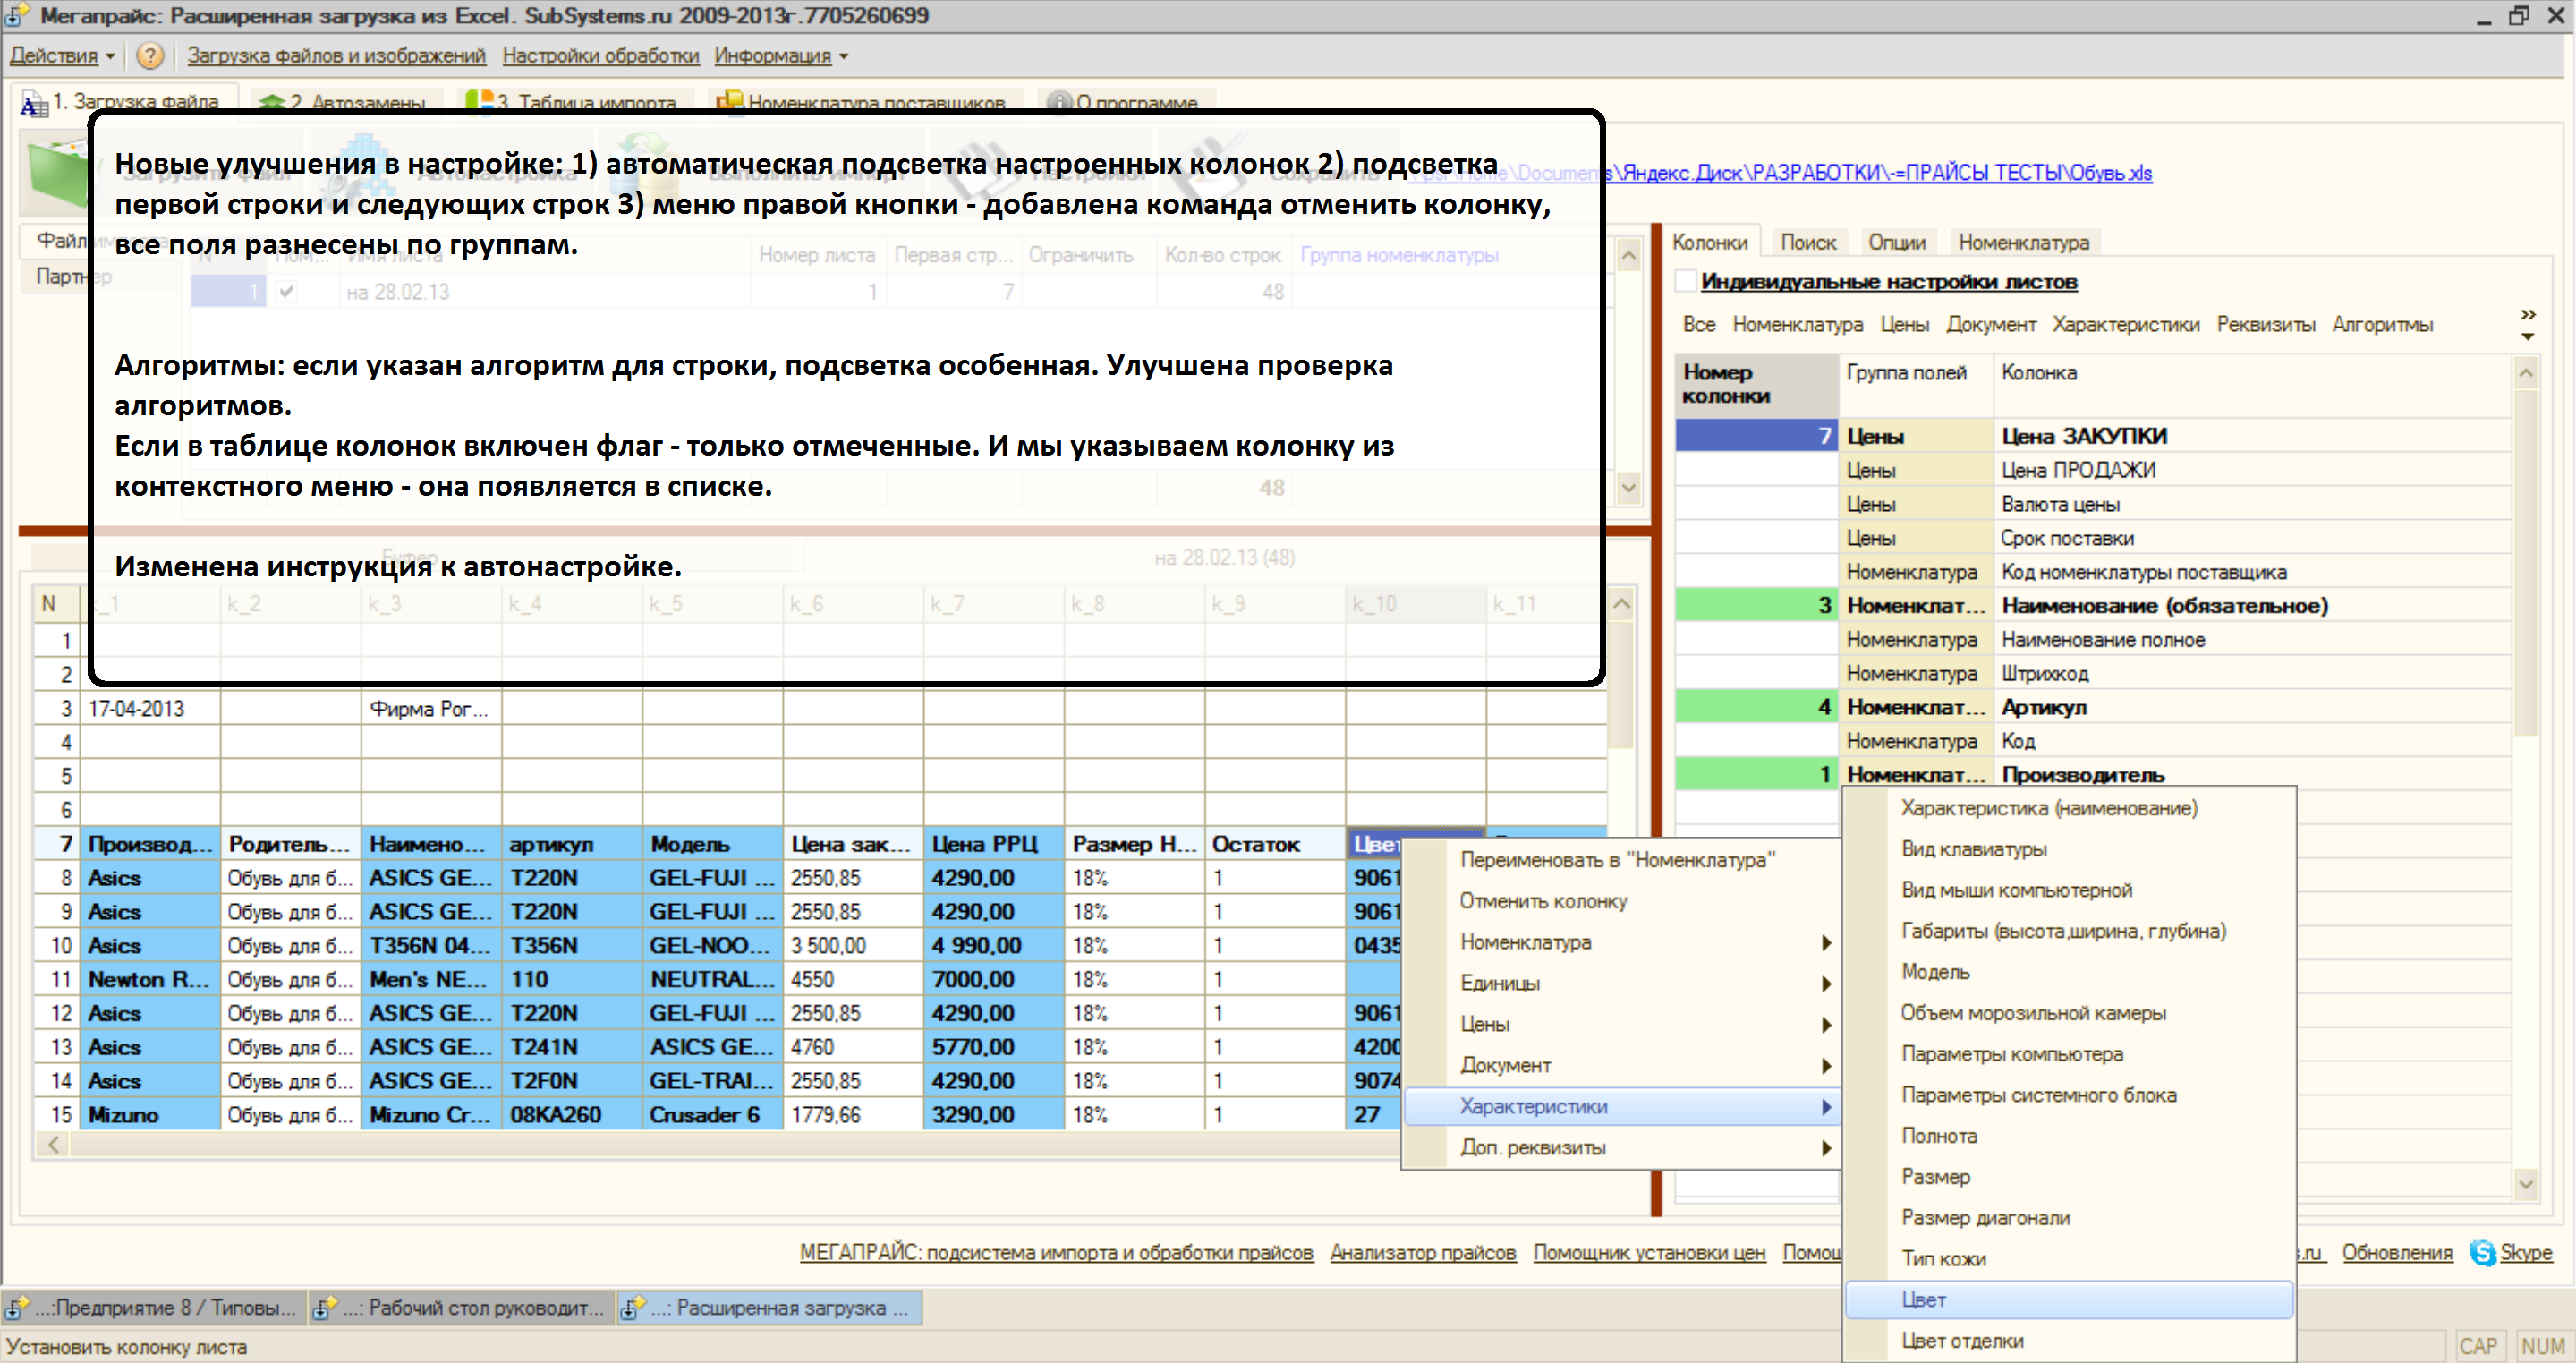The height and width of the screenshot is (1363, 2576).
Task: Click the yellow help question mark icon
Action: pyautogui.click(x=150, y=55)
